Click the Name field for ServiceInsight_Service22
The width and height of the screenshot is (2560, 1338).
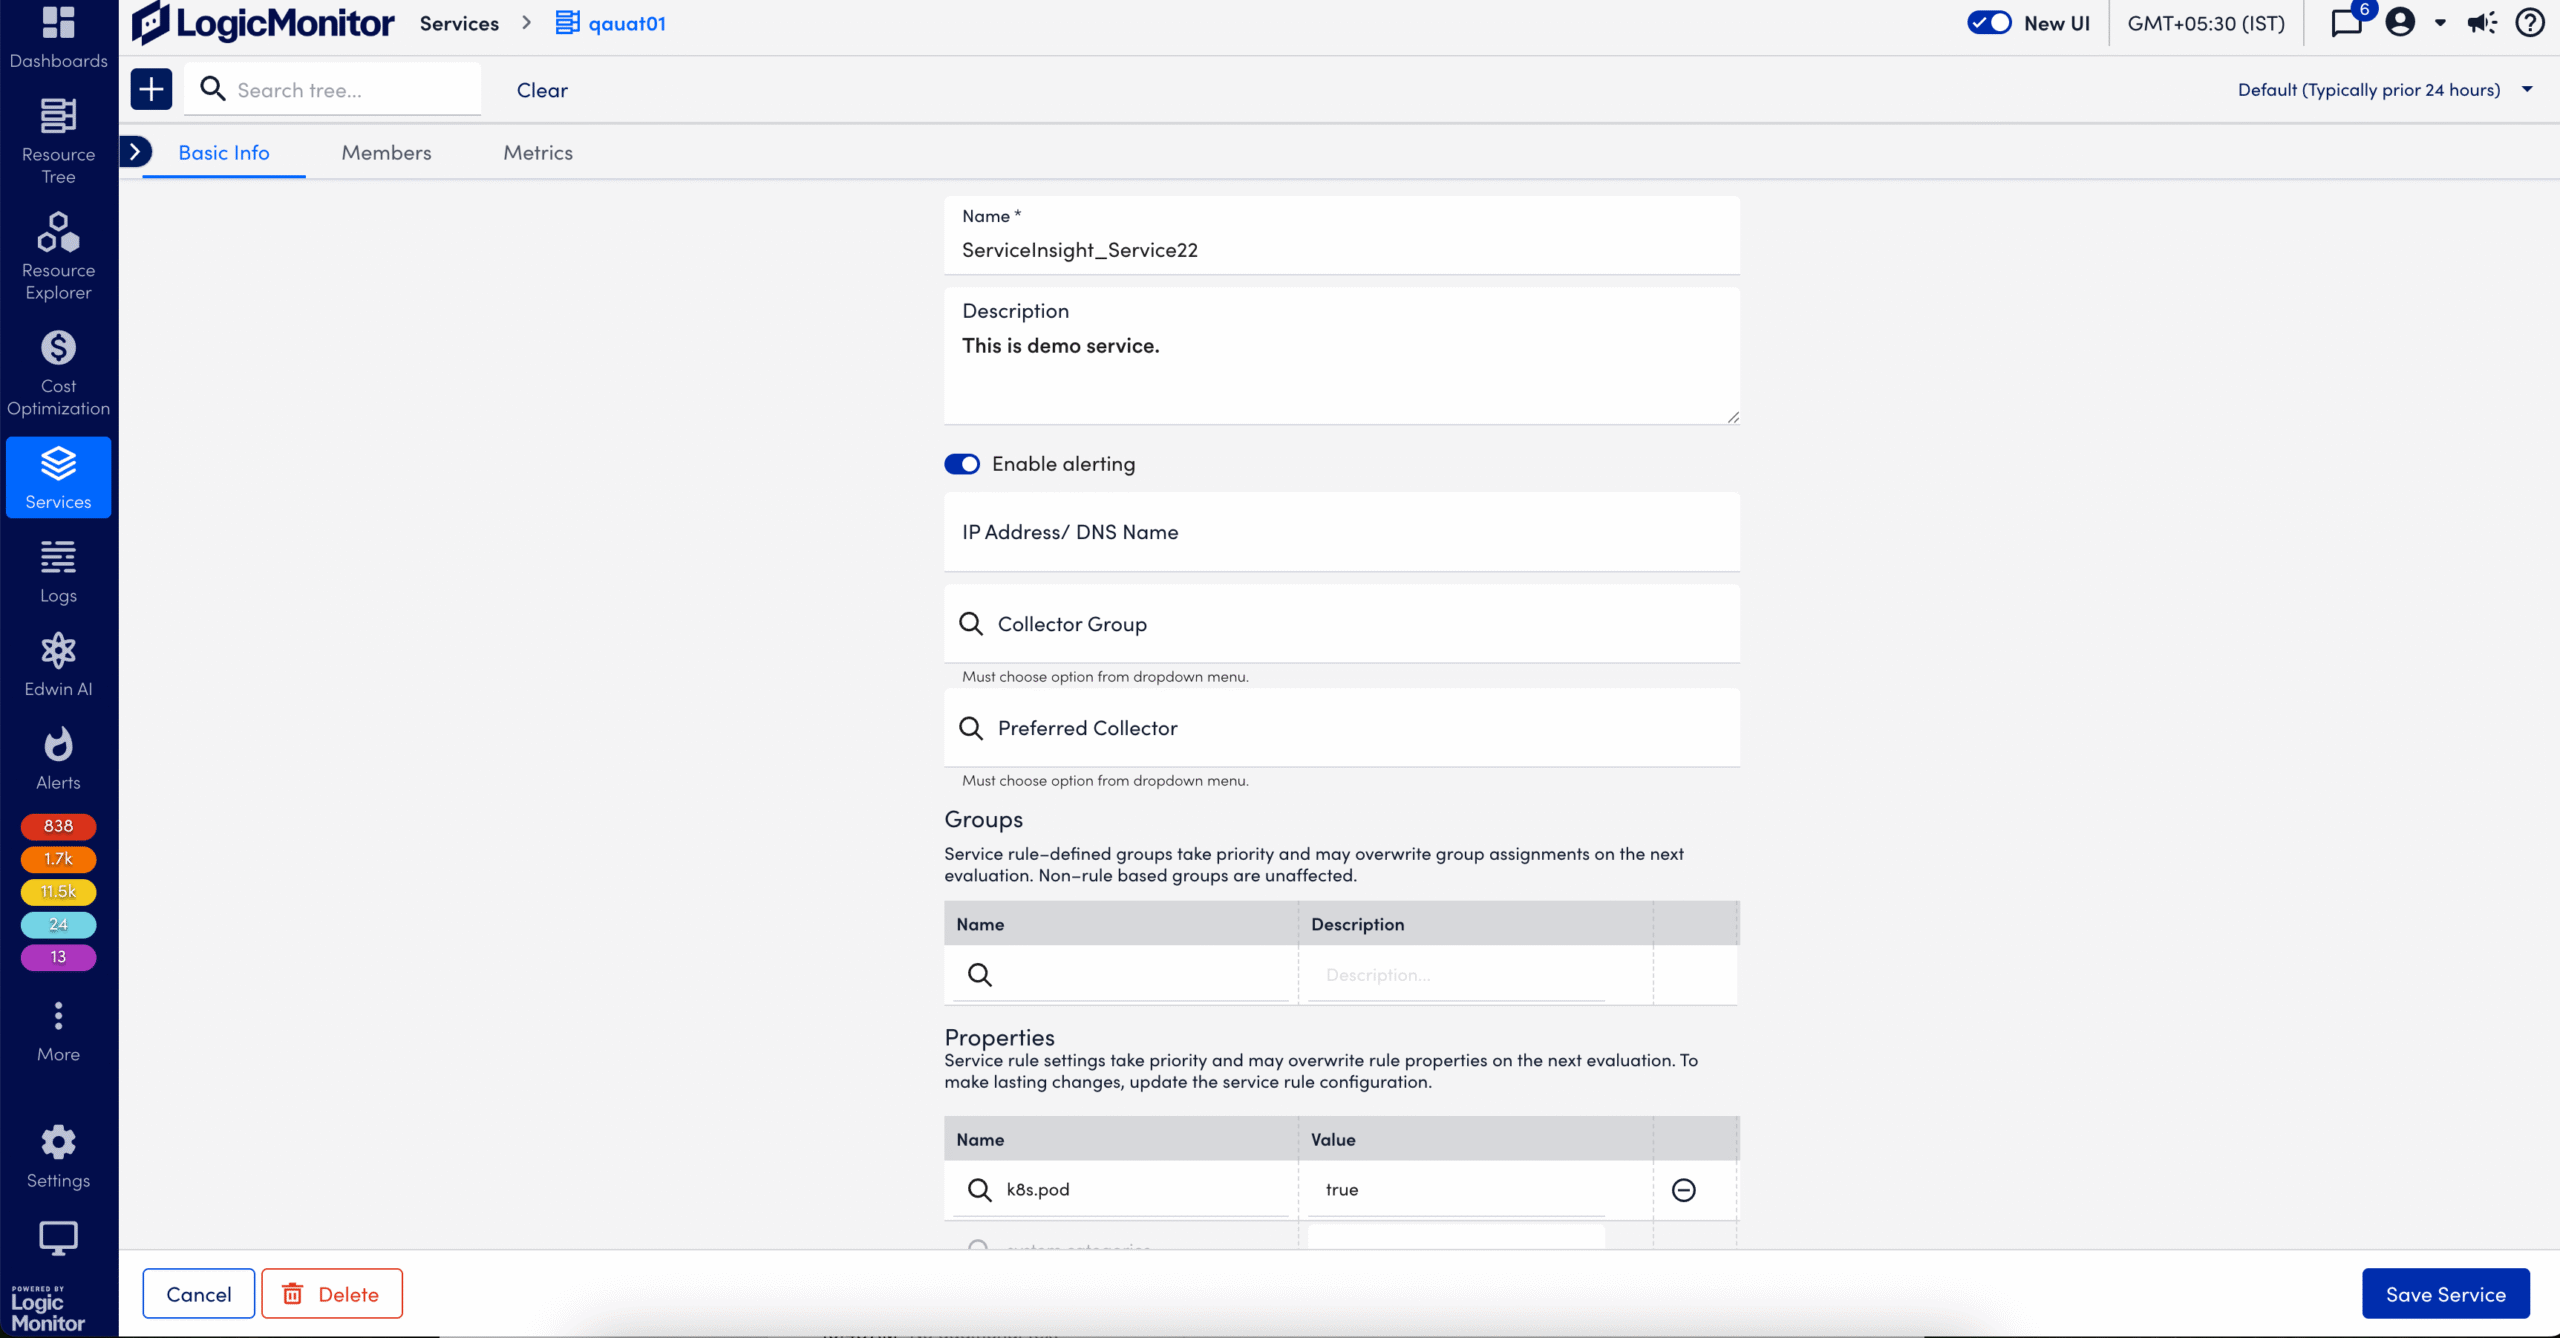(1341, 249)
